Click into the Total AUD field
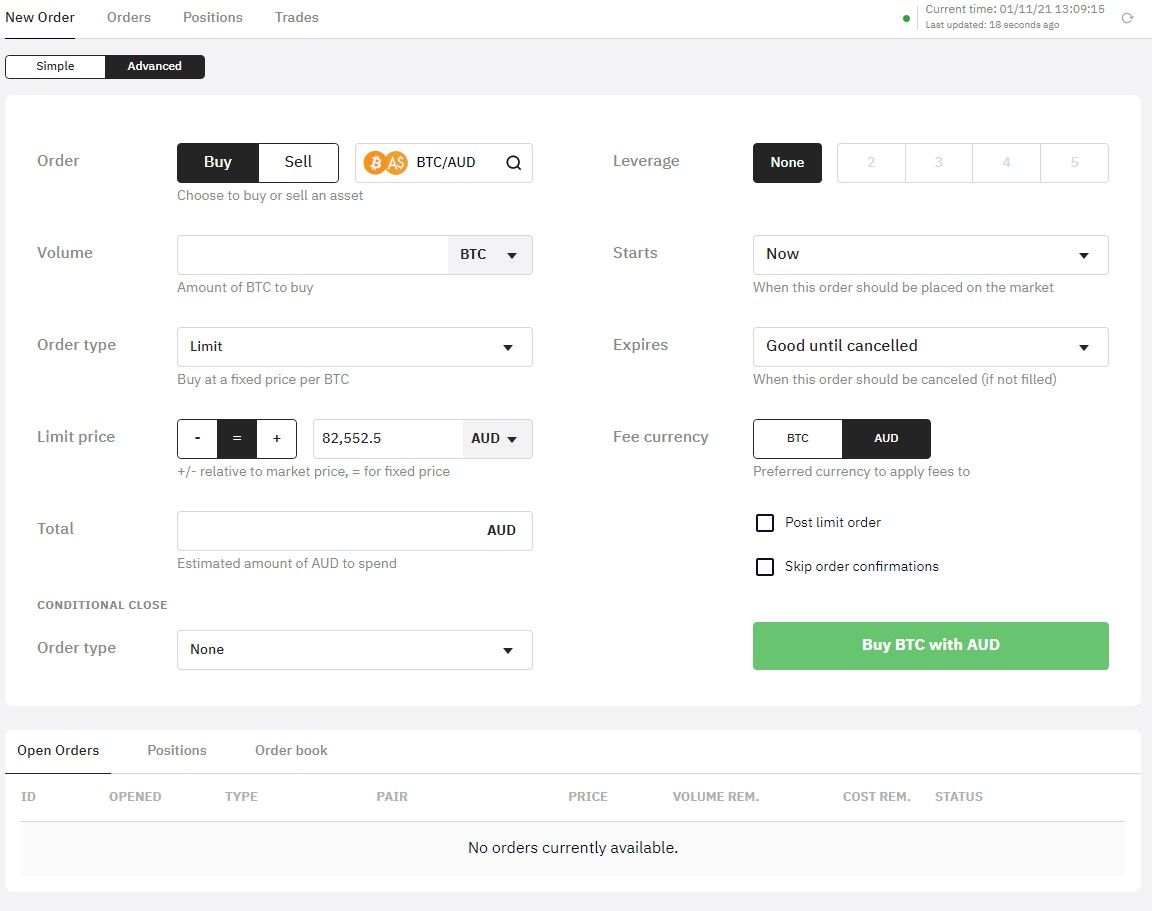 coord(355,530)
